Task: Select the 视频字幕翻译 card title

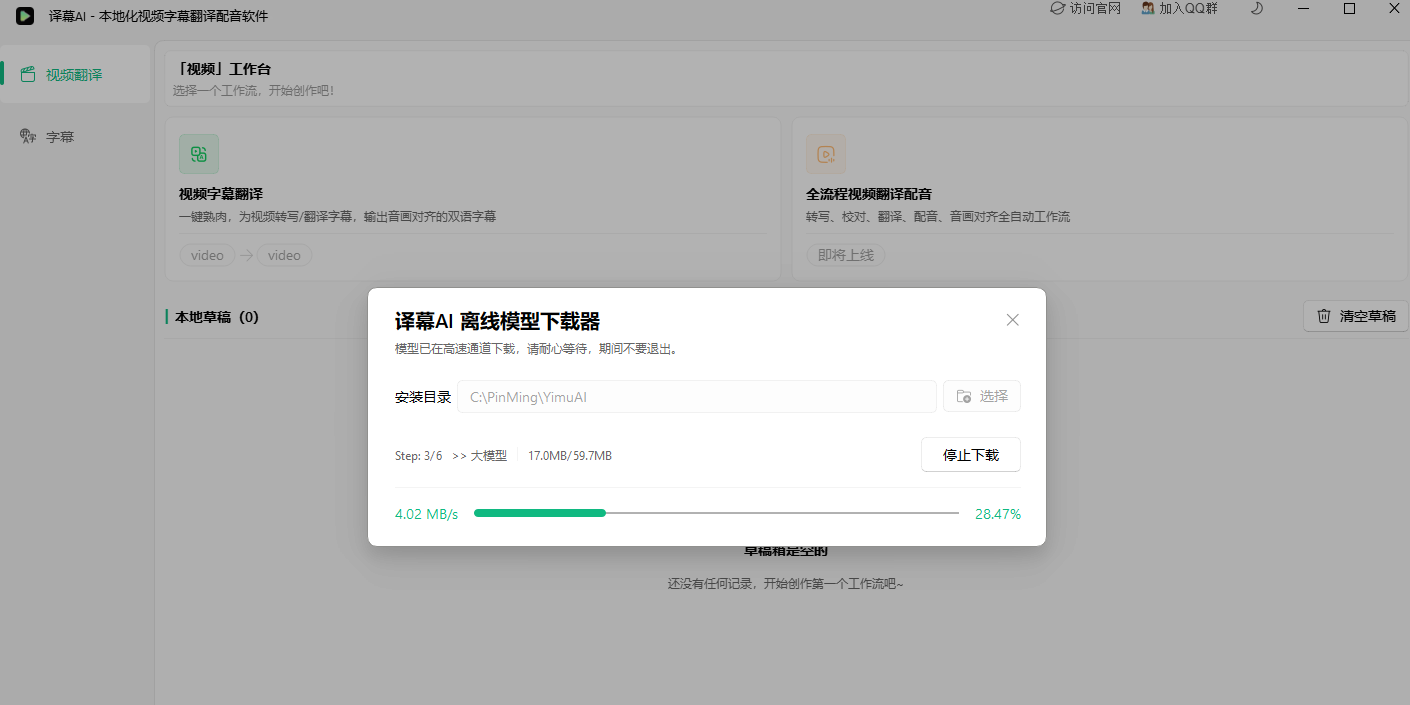Action: pos(221,194)
